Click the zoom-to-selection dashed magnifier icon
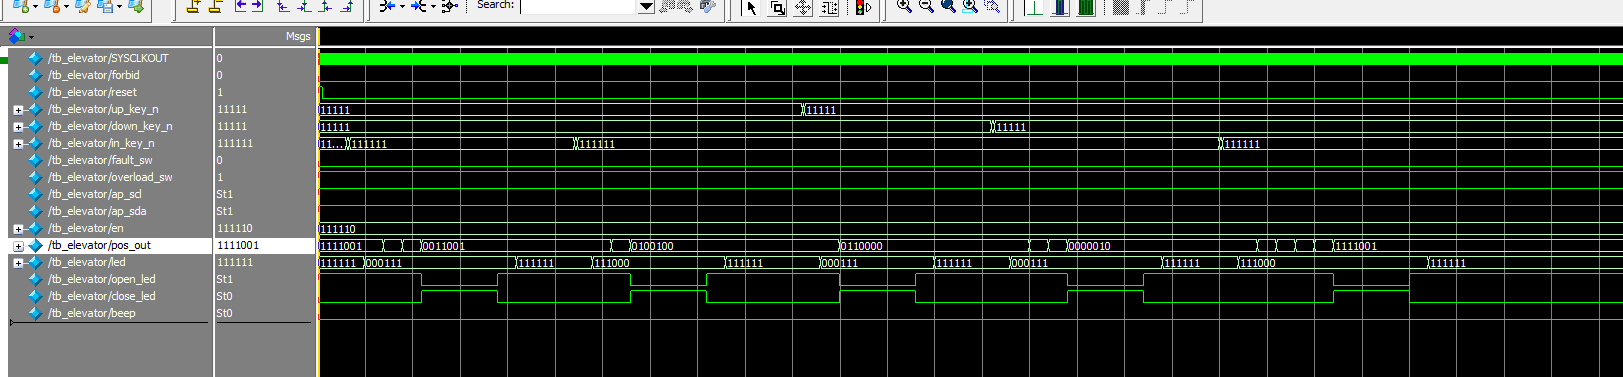The image size is (1623, 377). [992, 6]
